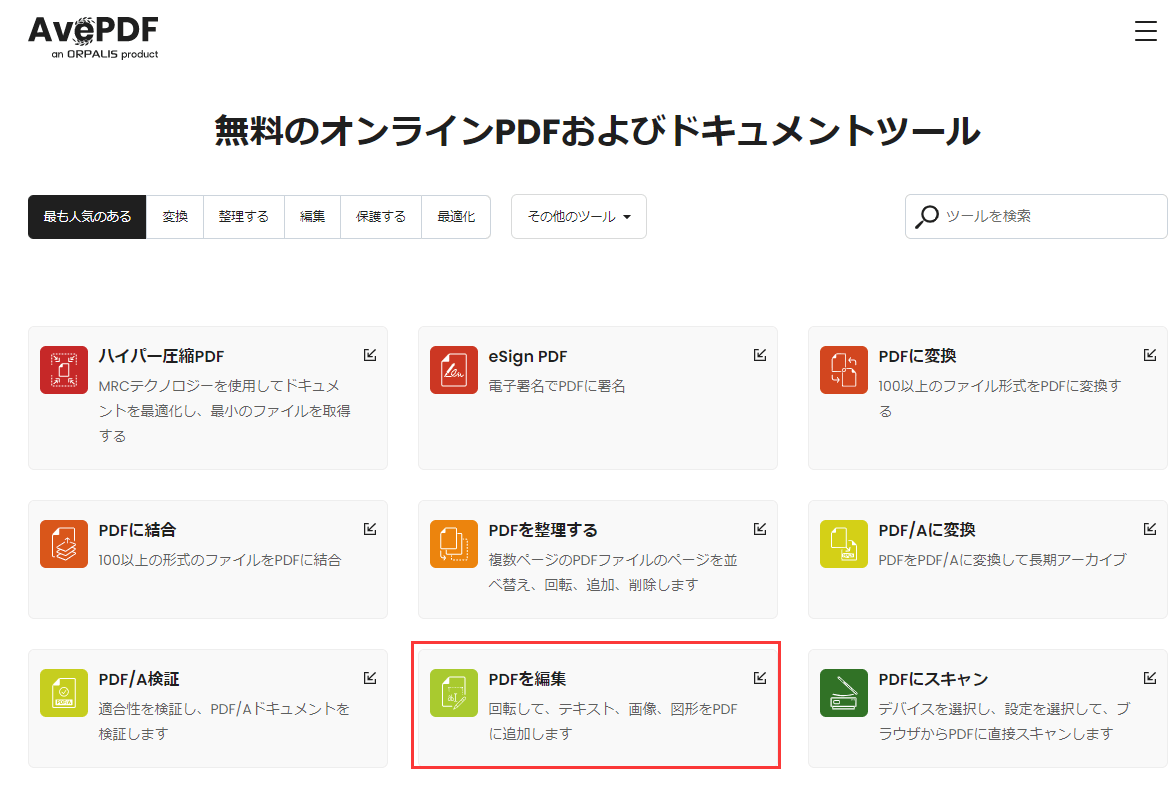Click the PDFにスキャン scanner icon
The height and width of the screenshot is (790, 1174).
(843, 691)
